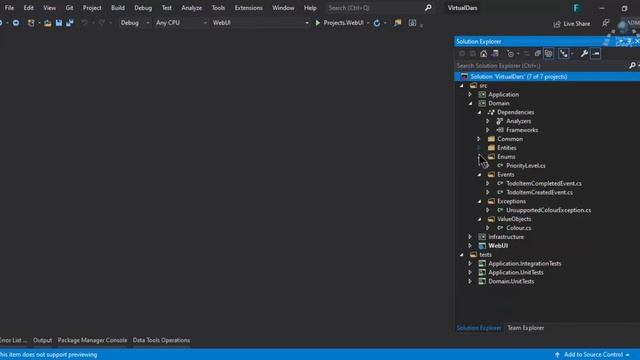
Task: Click green Start debugging arrow
Action: pos(318,23)
